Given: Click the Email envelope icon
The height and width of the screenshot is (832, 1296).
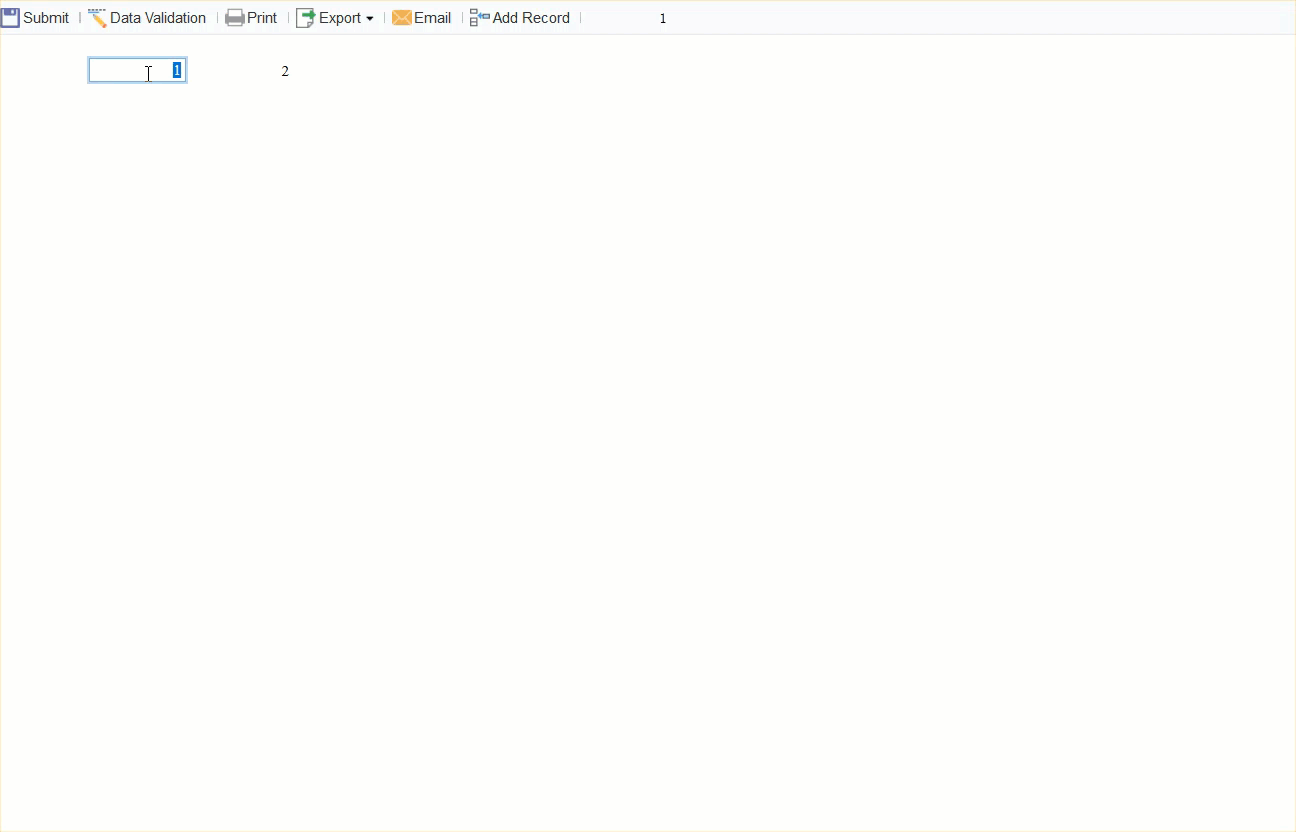Looking at the screenshot, I should [x=403, y=17].
